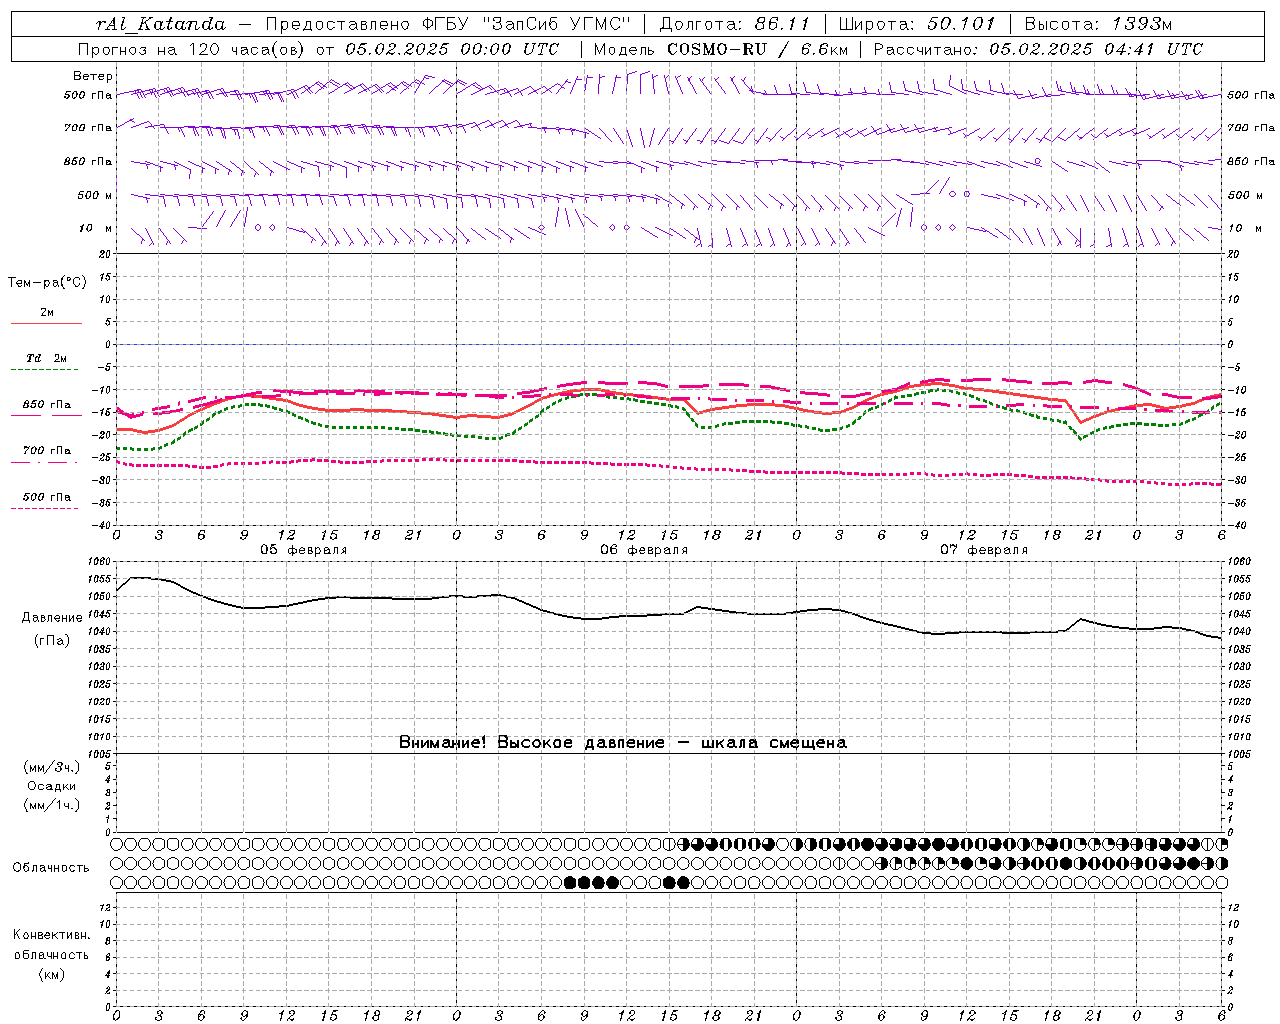Click the right-side 850 гПа wind level label
The height and width of the screenshot is (1024, 1280).
pos(1251,161)
